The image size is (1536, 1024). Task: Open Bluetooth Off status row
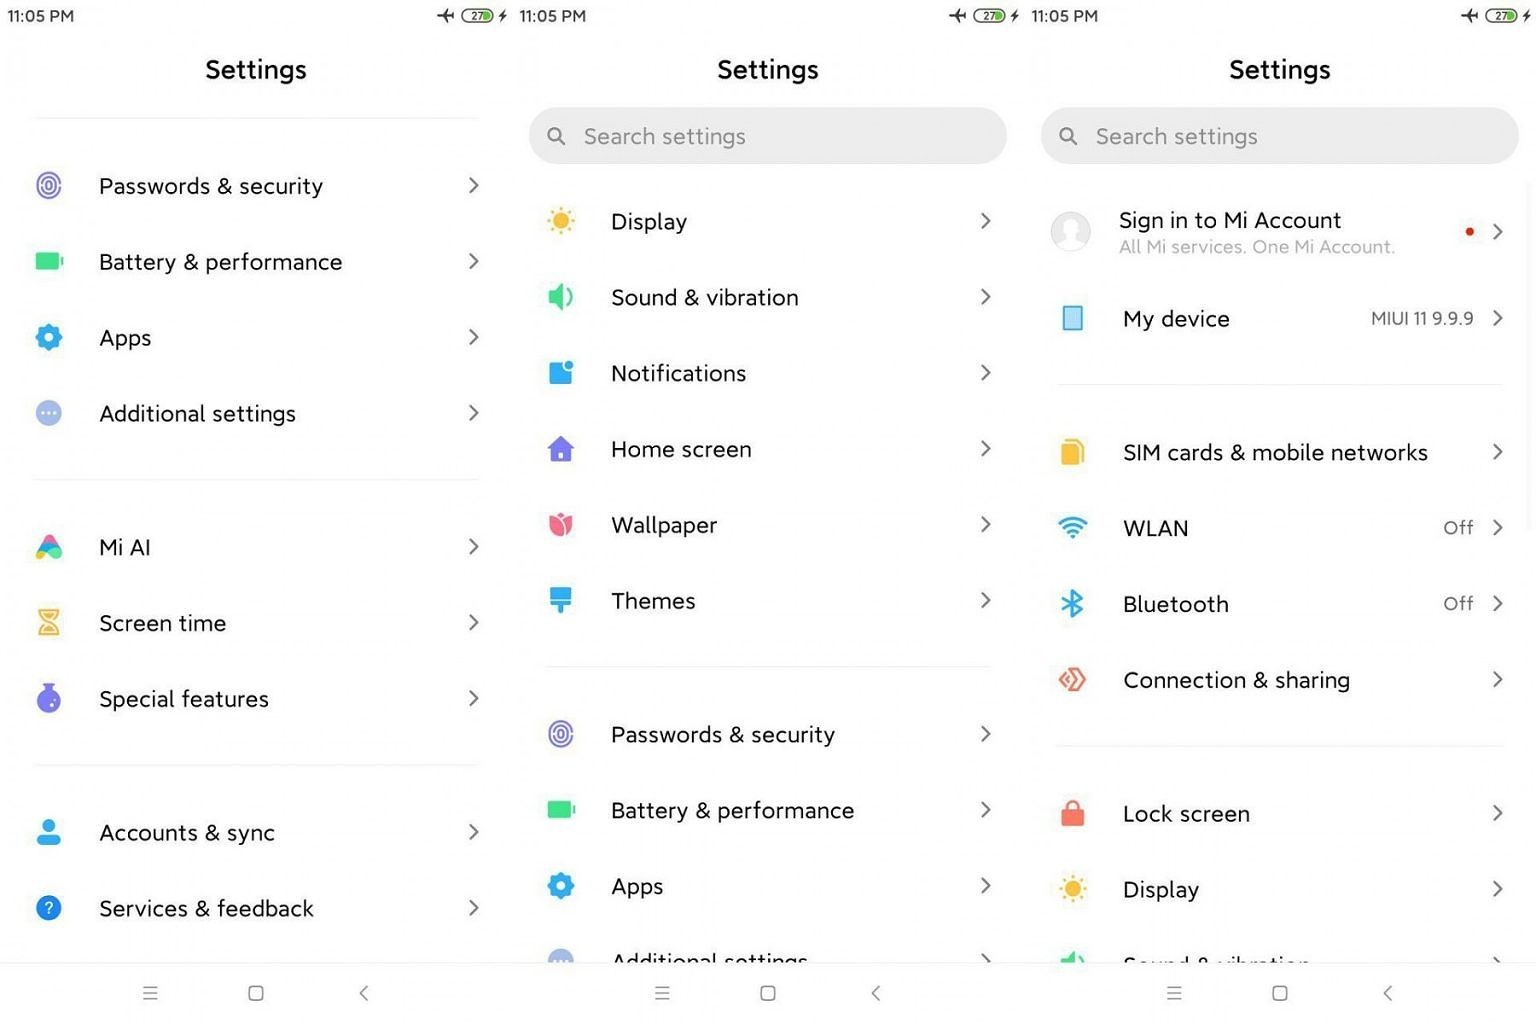click(1279, 604)
